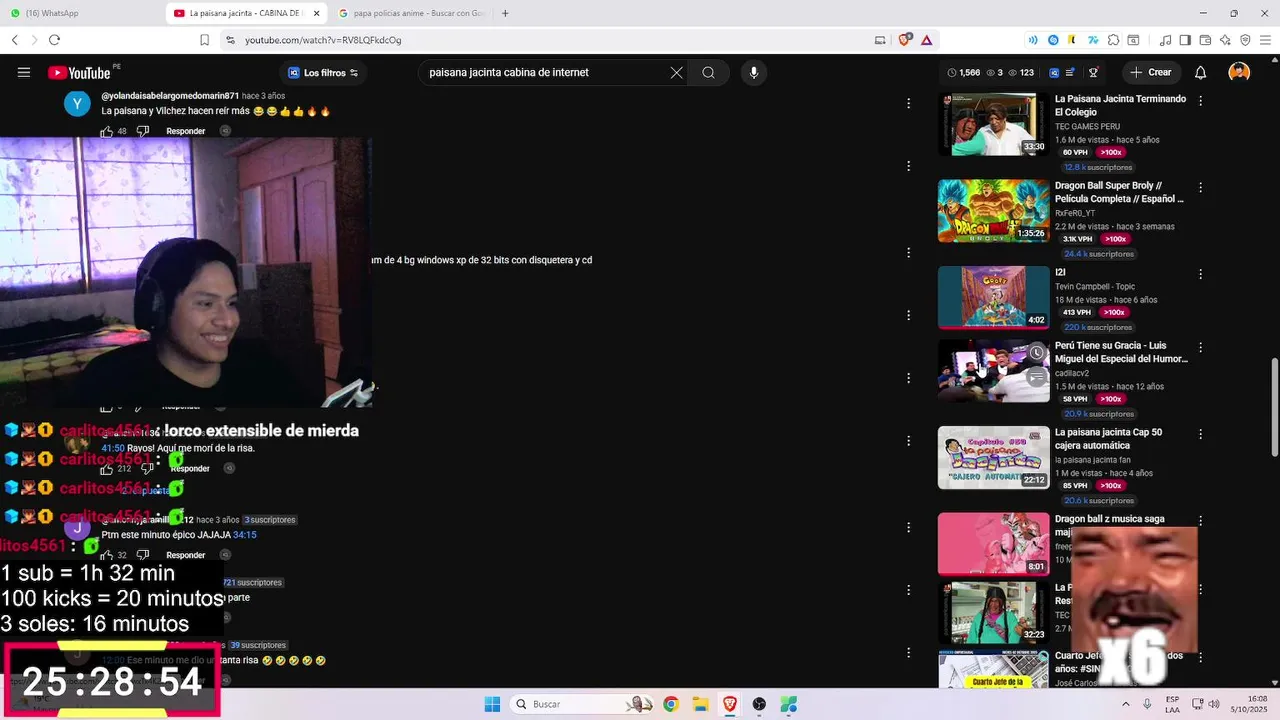Like the comment by yolandaisabelargomedomarin871

click(x=107, y=131)
